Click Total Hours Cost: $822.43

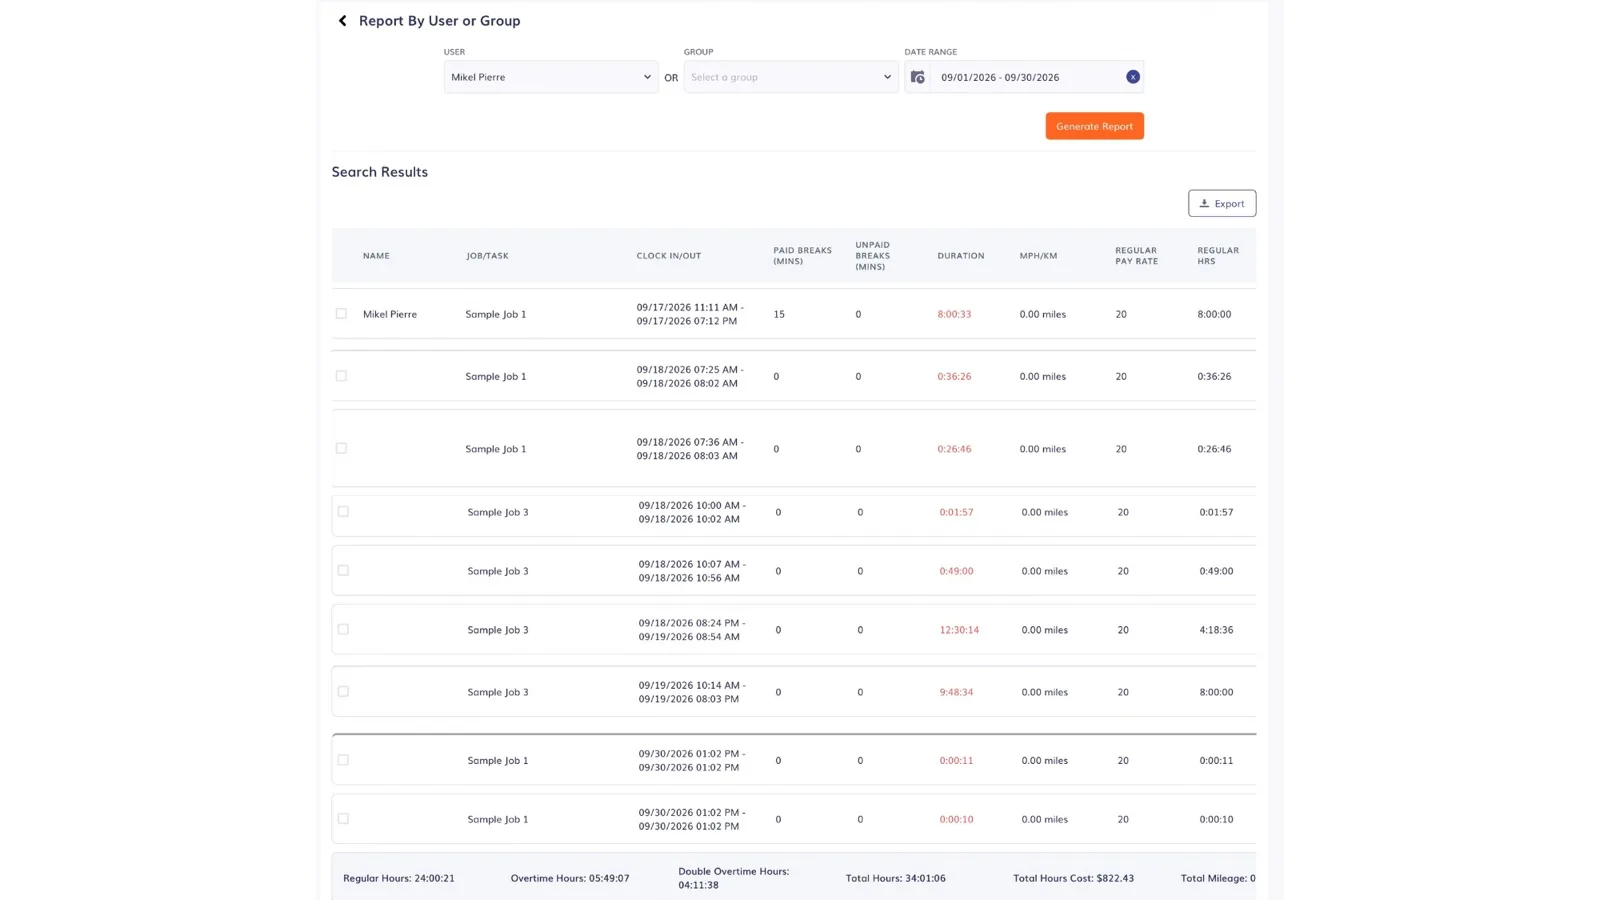tap(1073, 878)
